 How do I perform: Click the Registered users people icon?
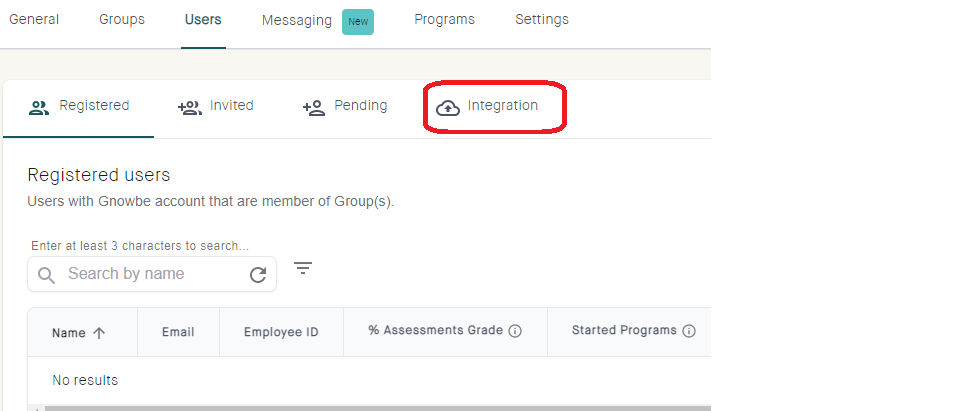pyautogui.click(x=39, y=108)
